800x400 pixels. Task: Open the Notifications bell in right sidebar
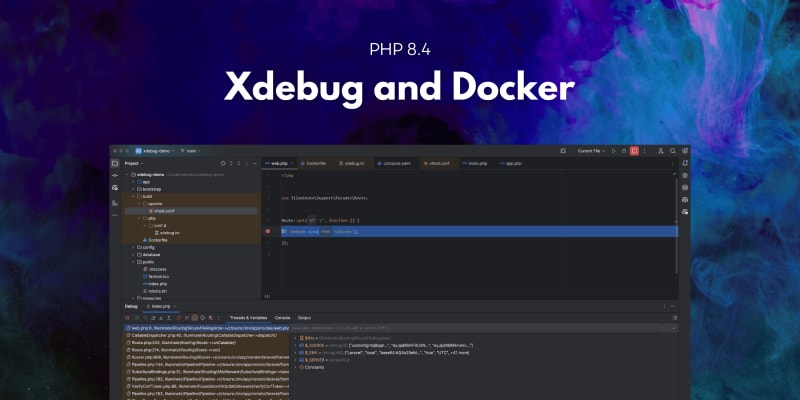coord(685,162)
